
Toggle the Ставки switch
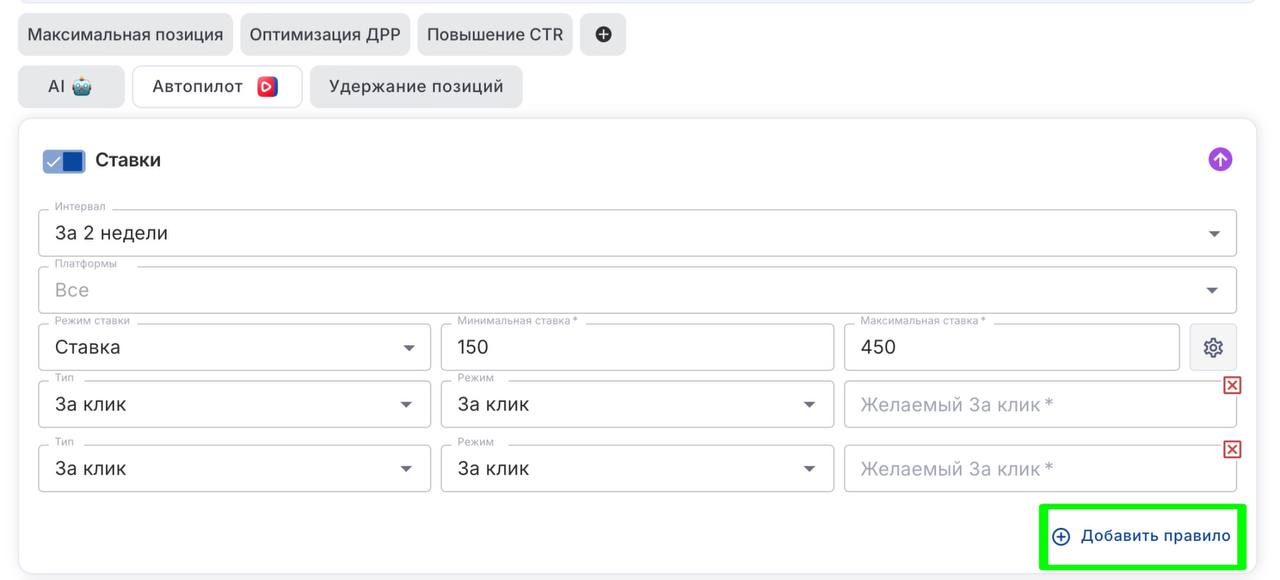coord(64,161)
